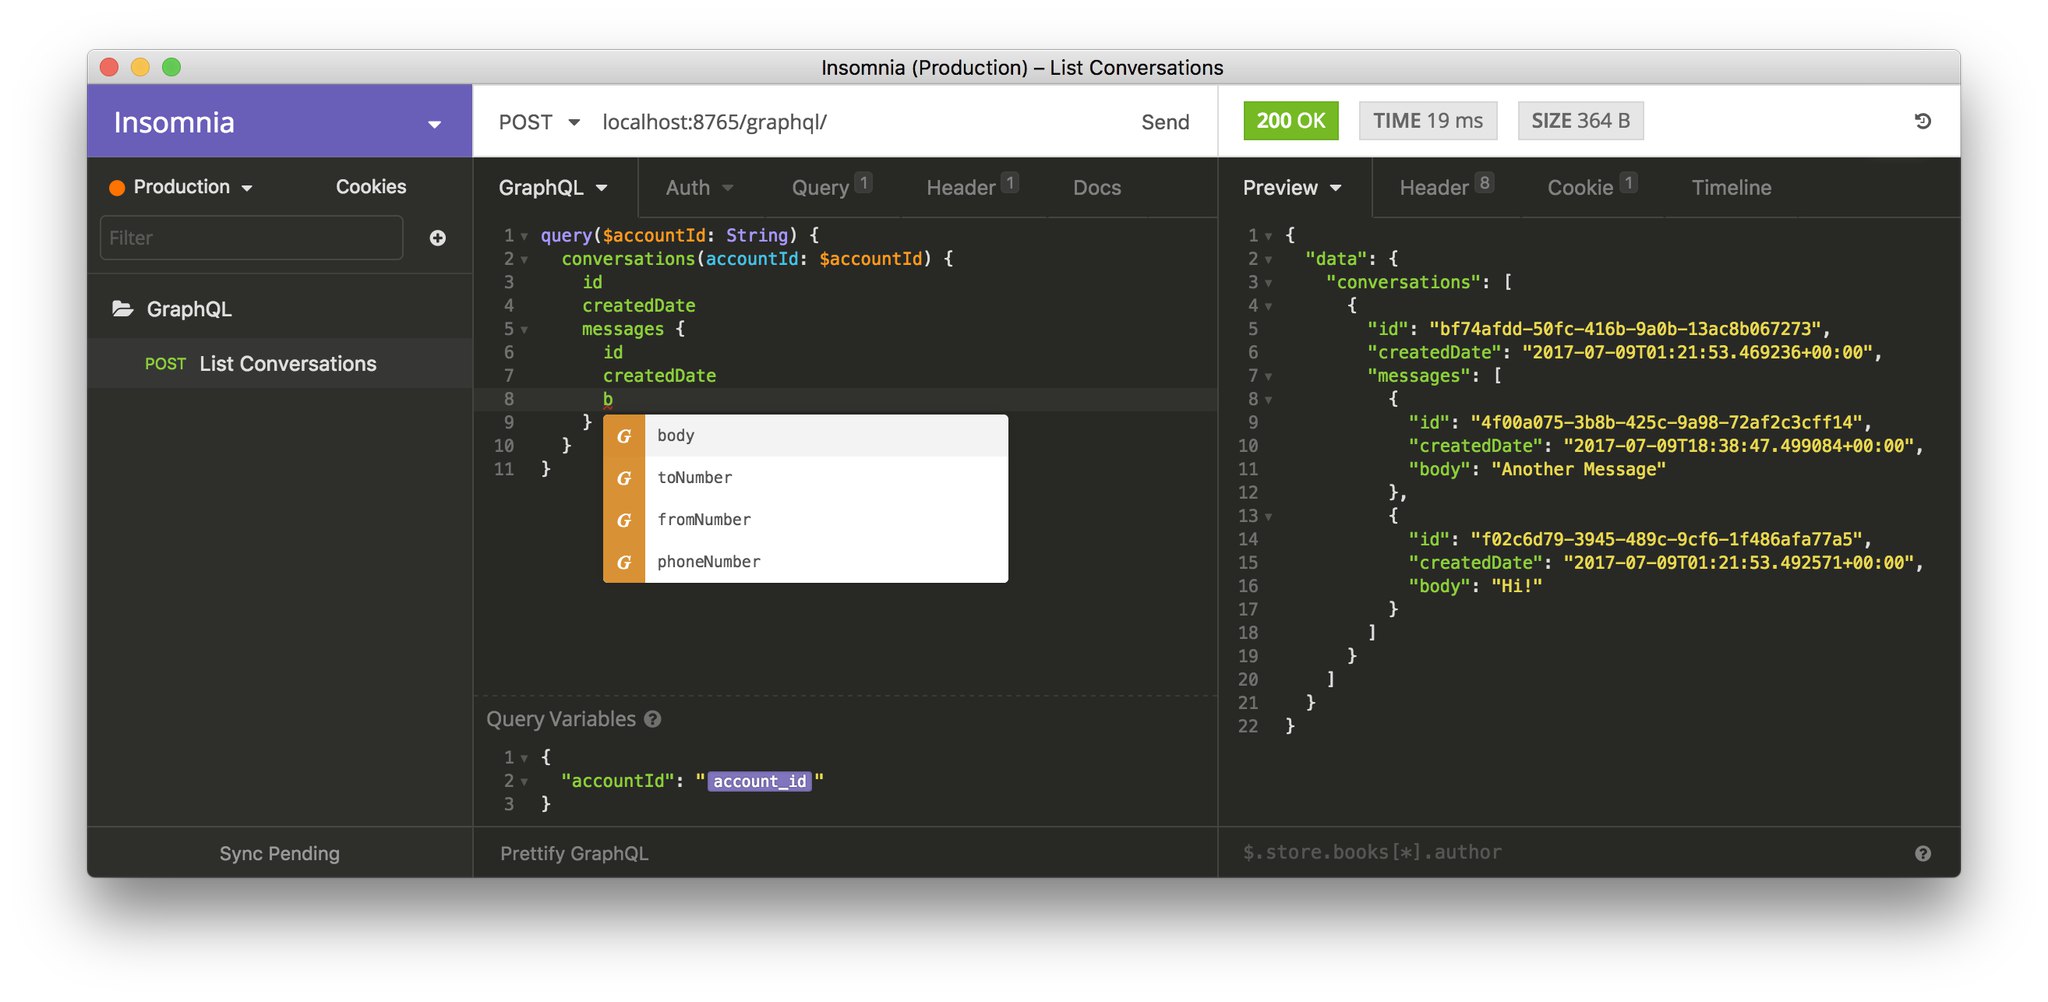
Task: Open the Cookies manager
Action: (371, 187)
